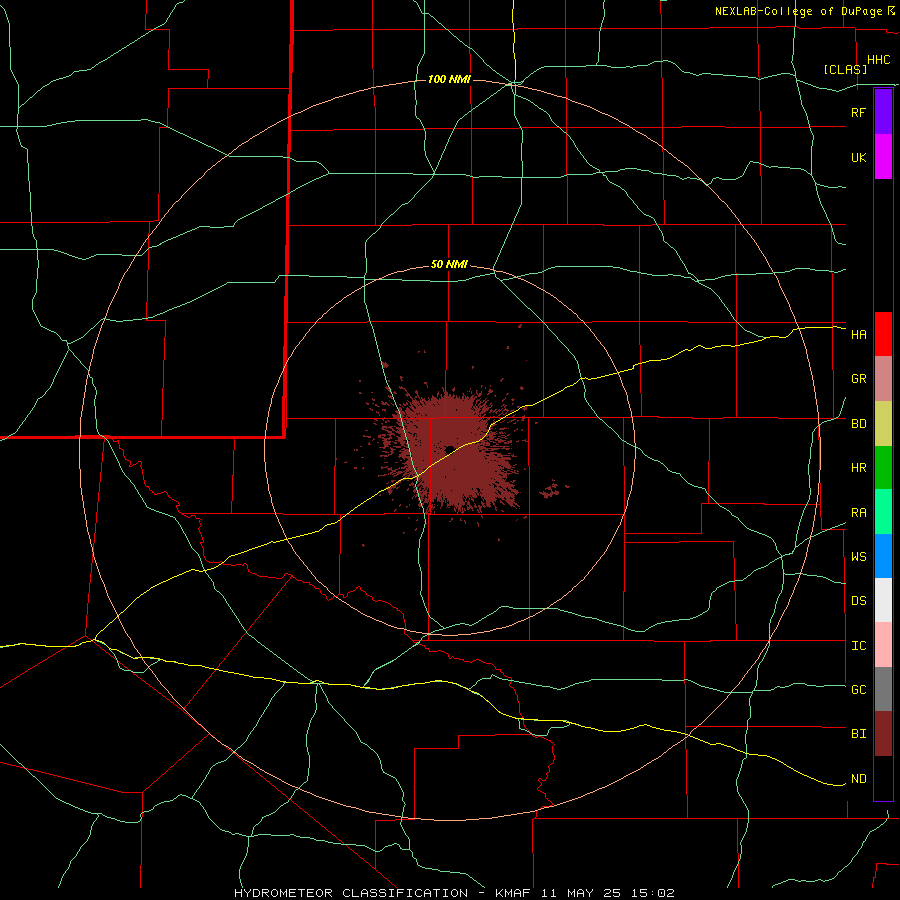The height and width of the screenshot is (900, 900).
Task: Select the GR dusty pink legend swatch
Action: tap(883, 379)
